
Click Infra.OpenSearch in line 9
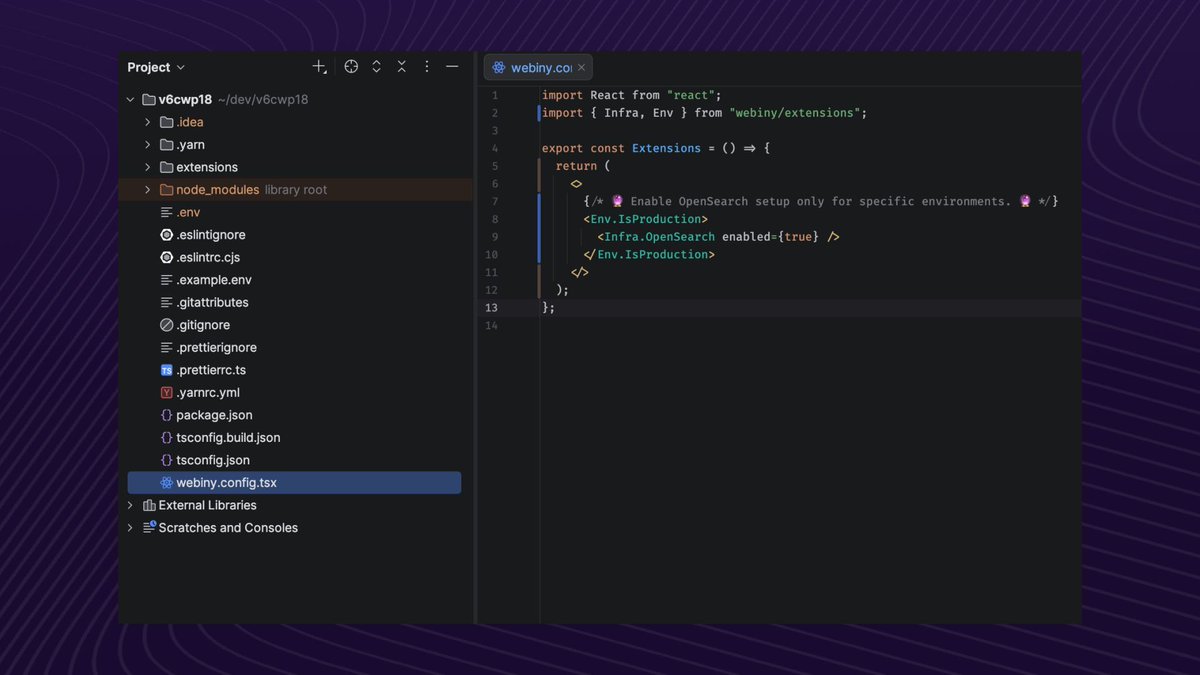pos(660,237)
